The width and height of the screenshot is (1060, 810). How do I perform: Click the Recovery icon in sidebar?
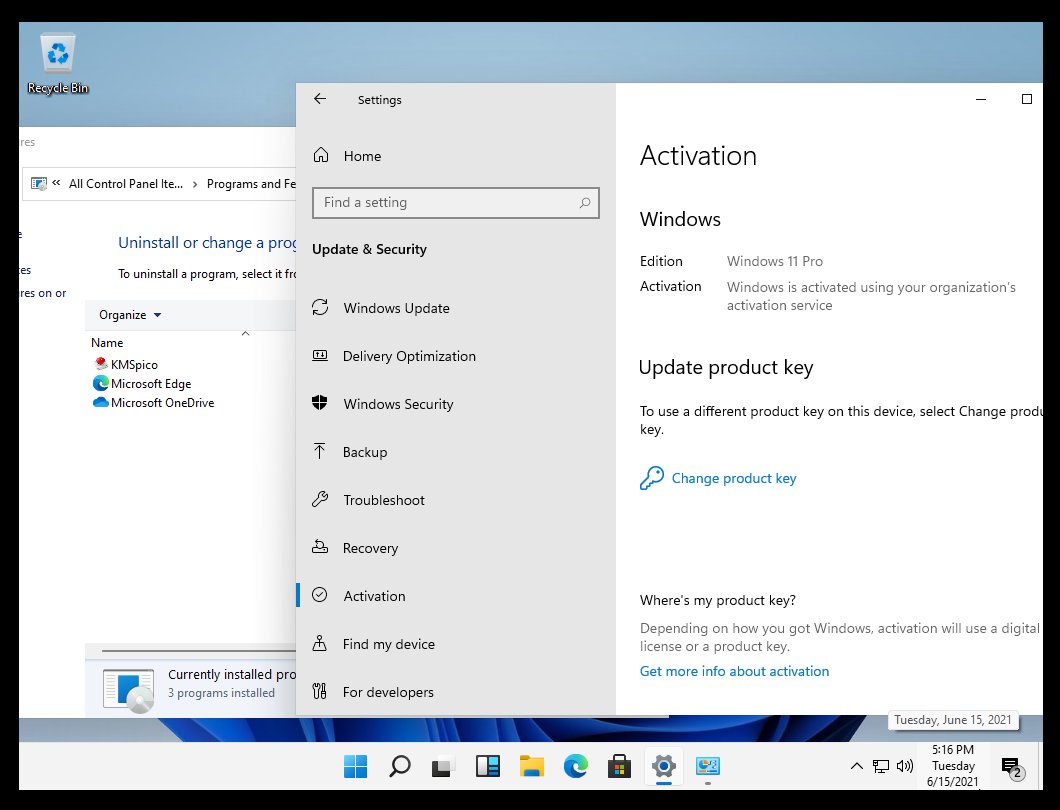(320, 548)
